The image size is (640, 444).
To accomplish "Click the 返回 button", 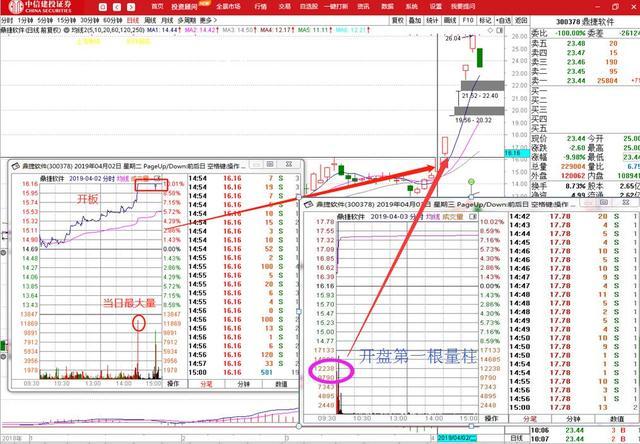I will click(521, 20).
